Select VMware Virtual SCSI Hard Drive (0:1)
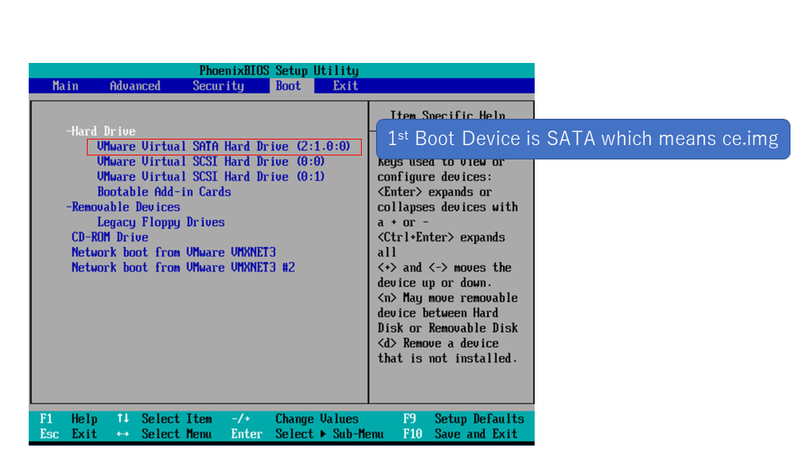Image resolution: width=800 pixels, height=456 pixels. [x=211, y=176]
